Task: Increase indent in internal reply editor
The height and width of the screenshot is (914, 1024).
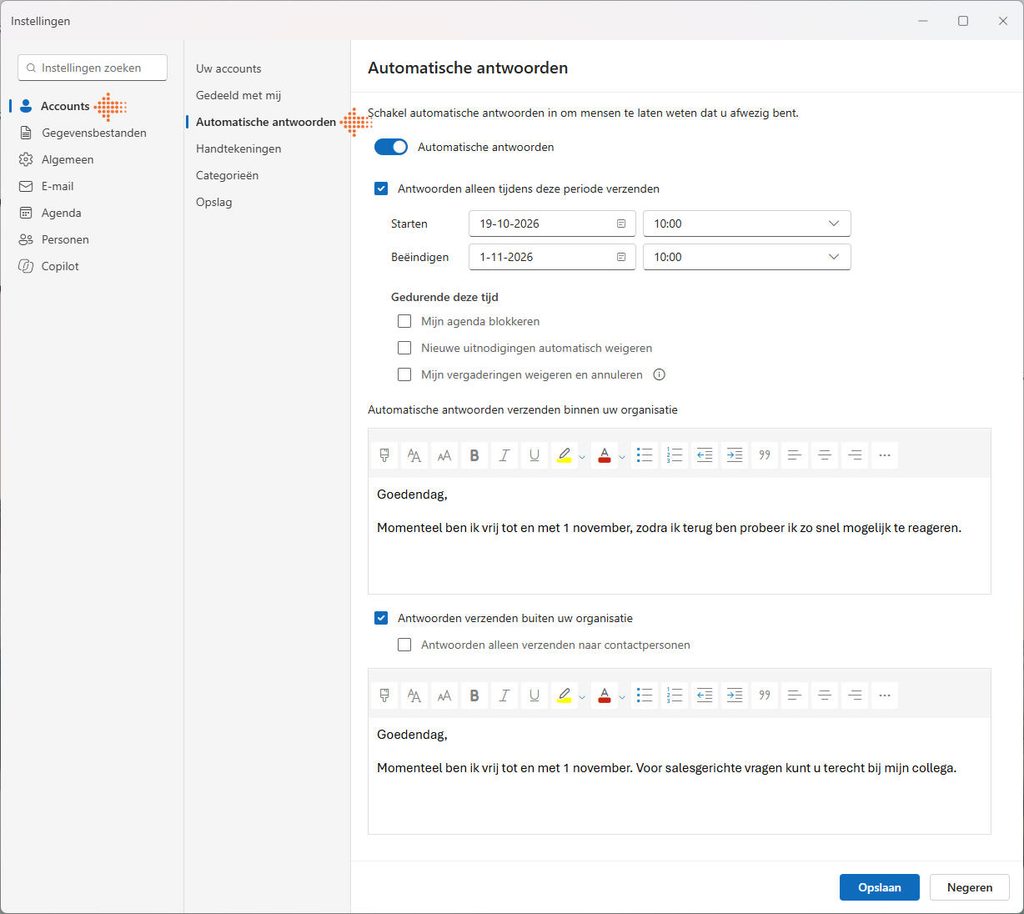Action: pyautogui.click(x=735, y=455)
